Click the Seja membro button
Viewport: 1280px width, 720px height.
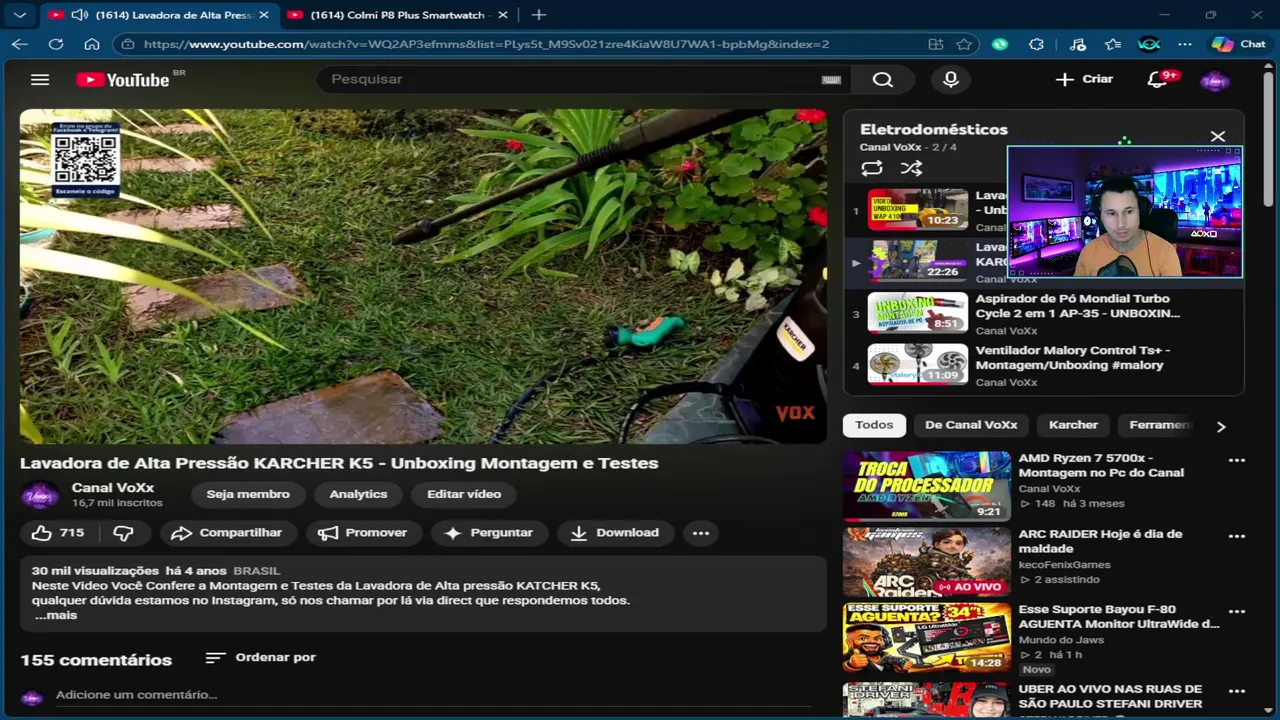point(248,494)
